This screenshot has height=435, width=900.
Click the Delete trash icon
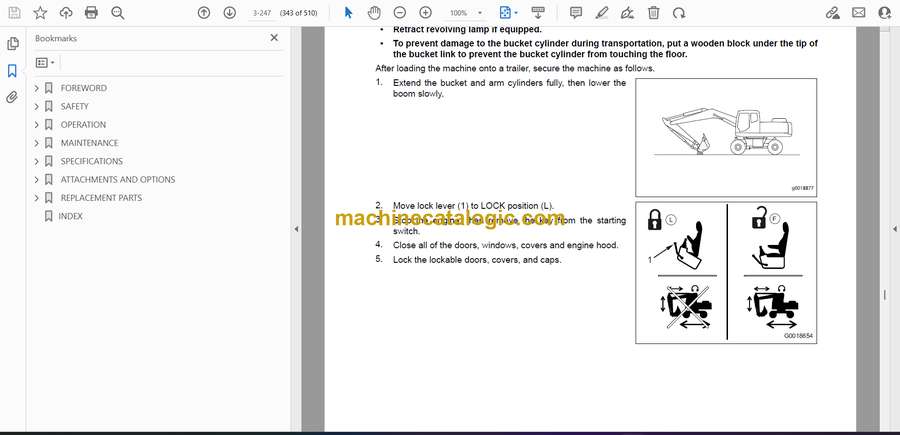(653, 13)
